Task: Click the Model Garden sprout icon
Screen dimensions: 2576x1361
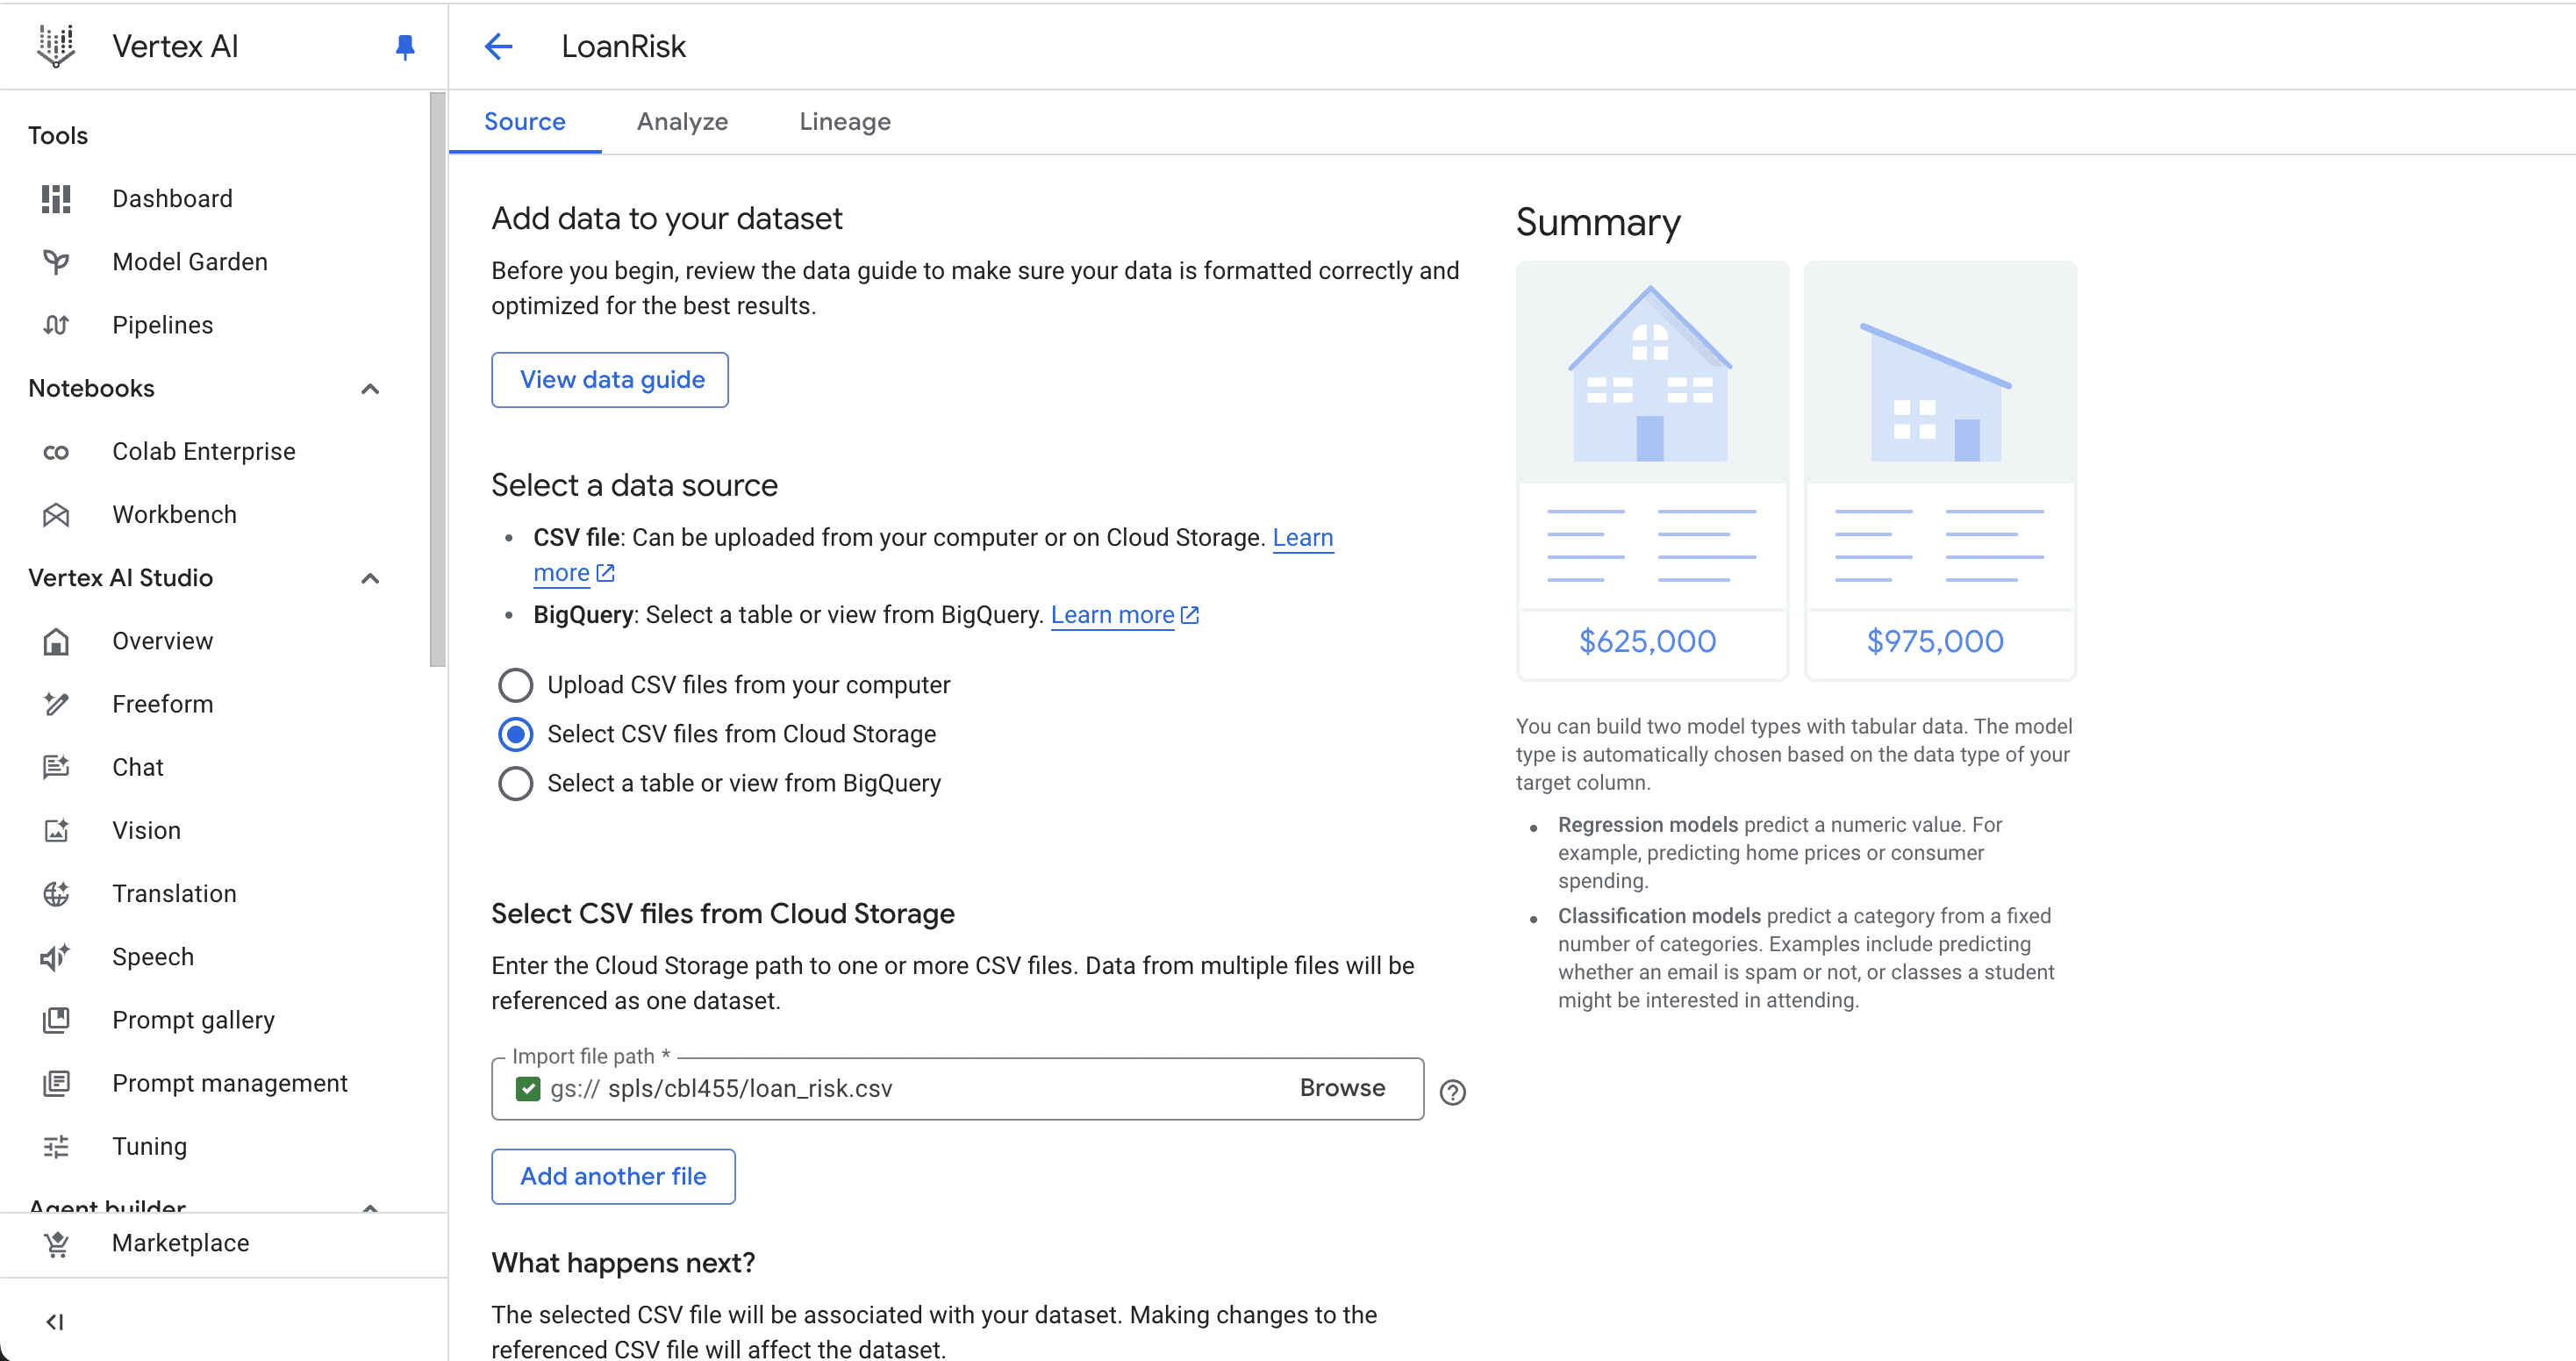Action: [x=56, y=262]
